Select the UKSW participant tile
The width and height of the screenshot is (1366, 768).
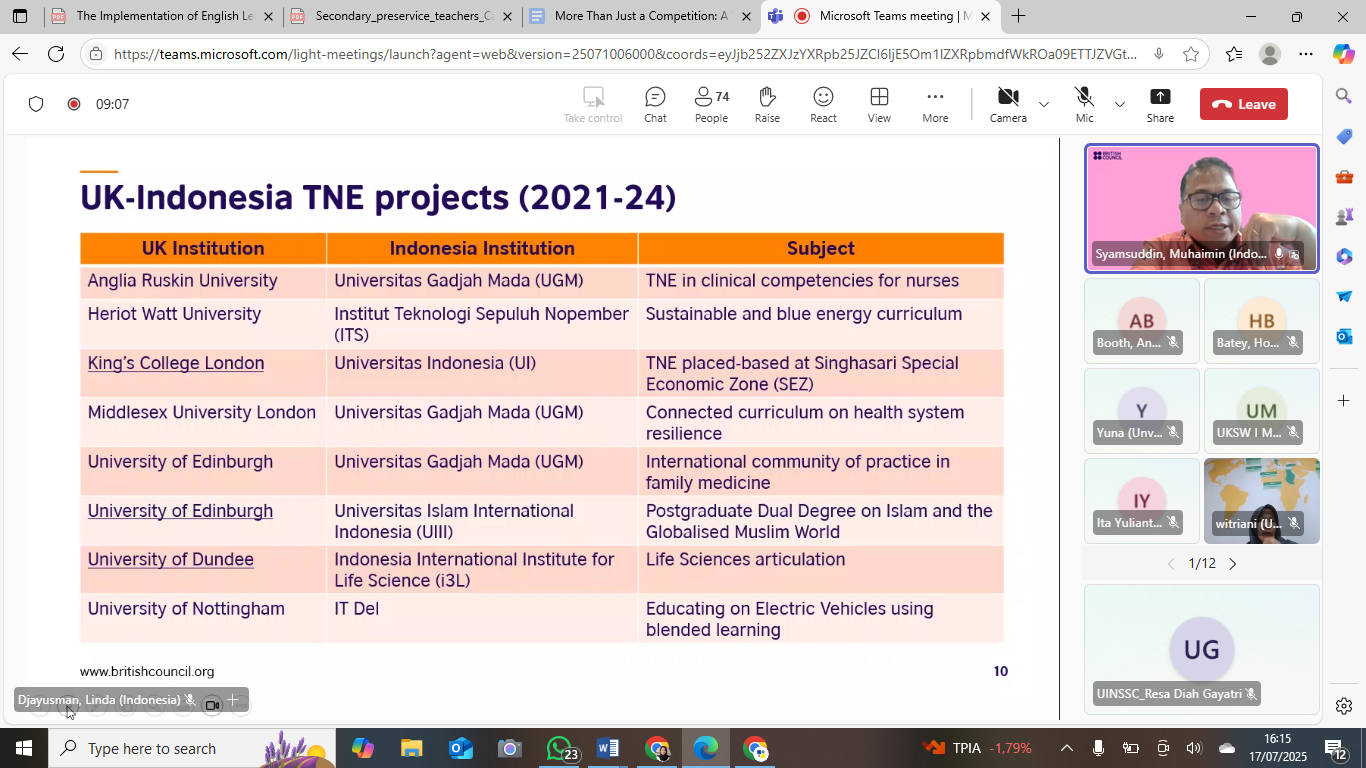point(1262,411)
